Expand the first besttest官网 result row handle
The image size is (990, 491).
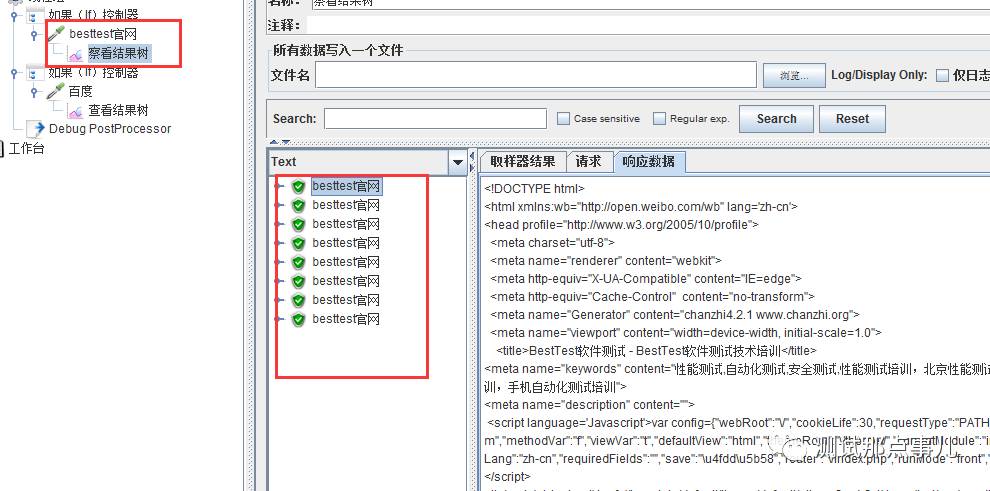click(279, 186)
